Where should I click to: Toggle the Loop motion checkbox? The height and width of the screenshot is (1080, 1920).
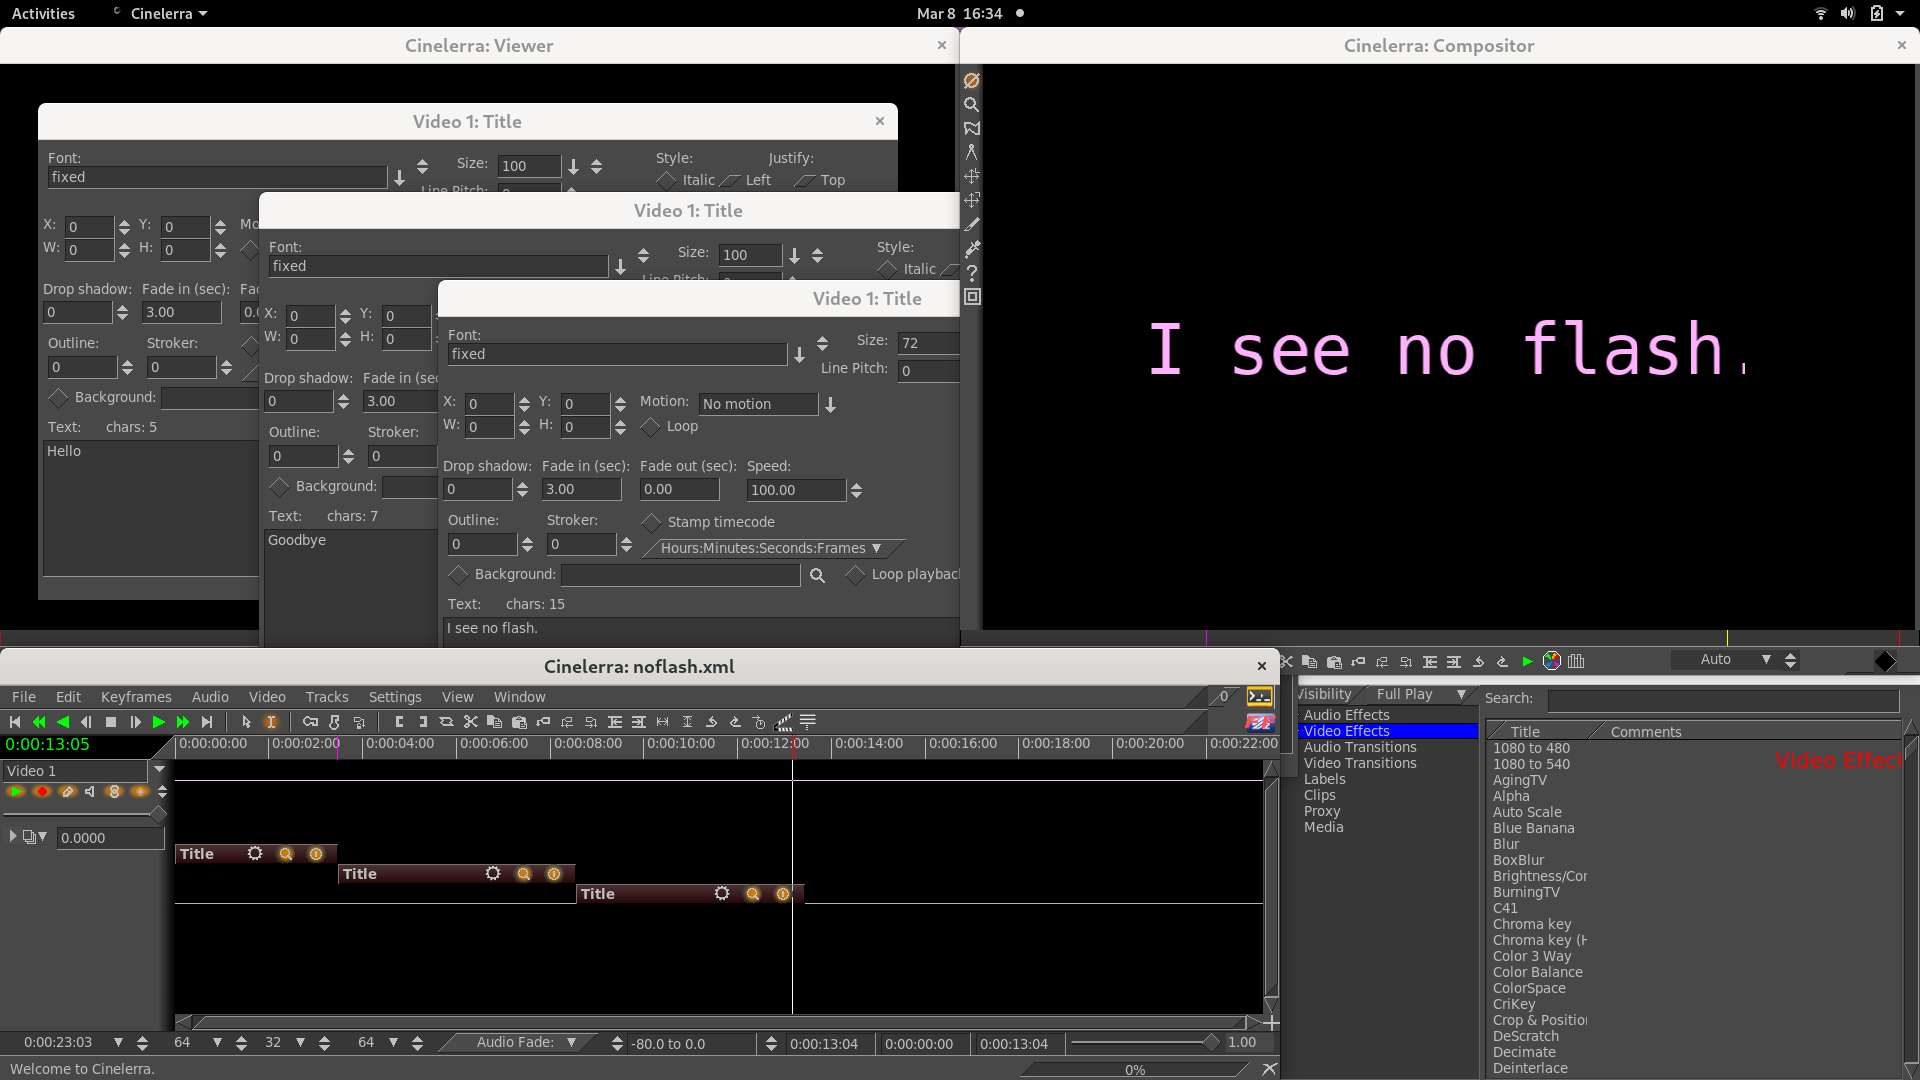[x=651, y=427]
